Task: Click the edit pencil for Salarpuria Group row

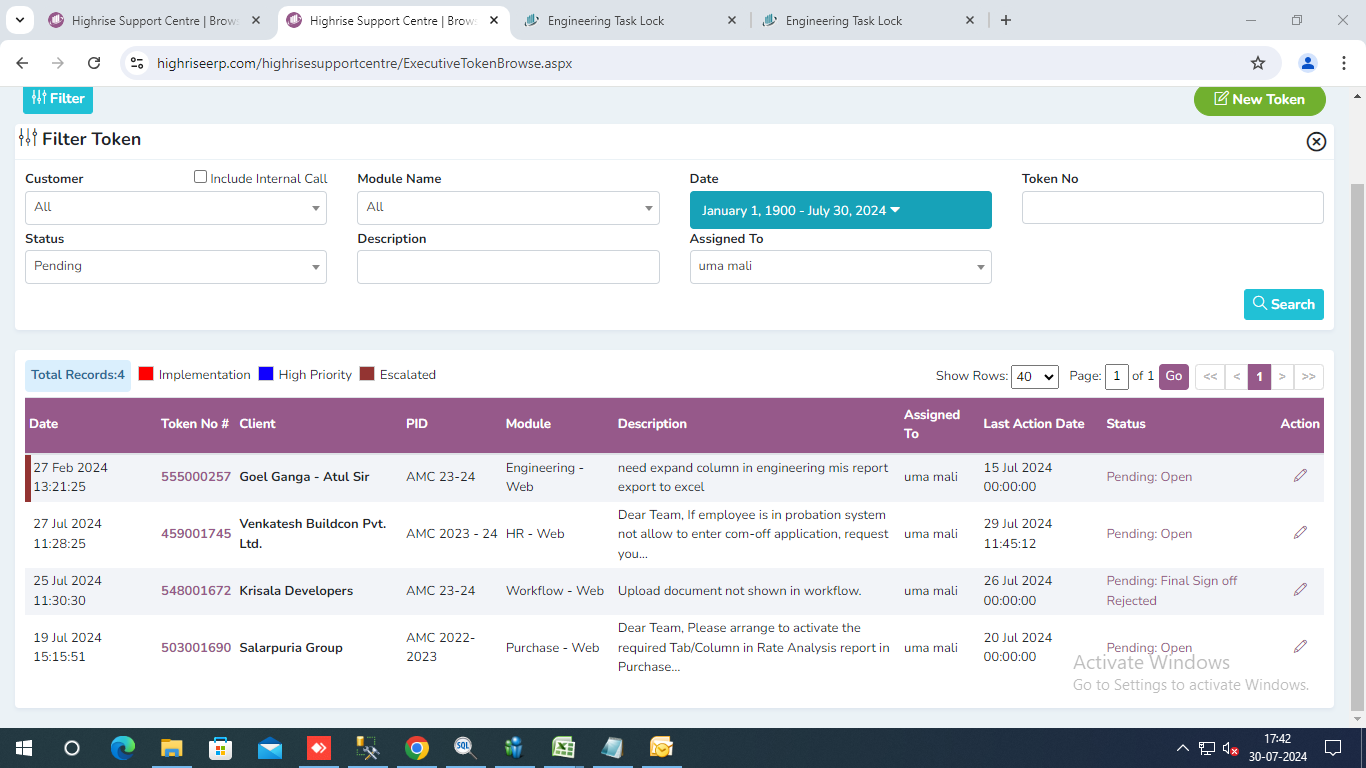Action: (1300, 647)
